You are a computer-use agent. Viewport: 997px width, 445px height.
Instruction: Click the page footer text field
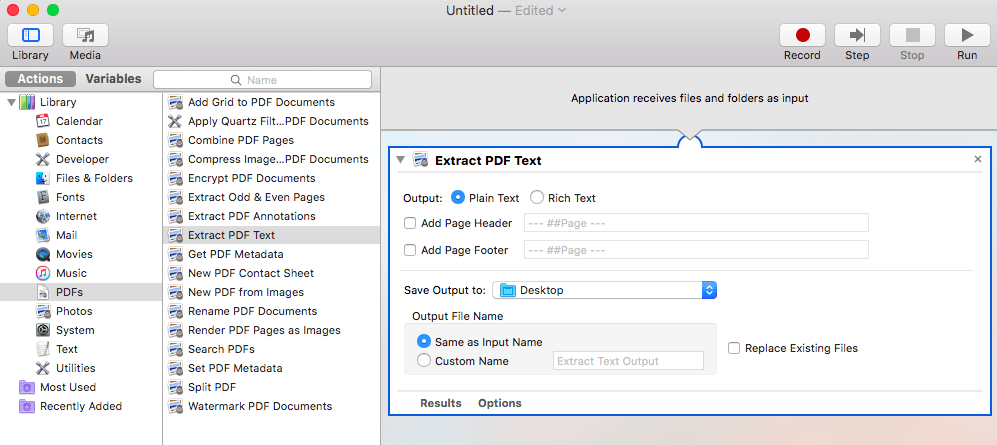click(x=696, y=250)
